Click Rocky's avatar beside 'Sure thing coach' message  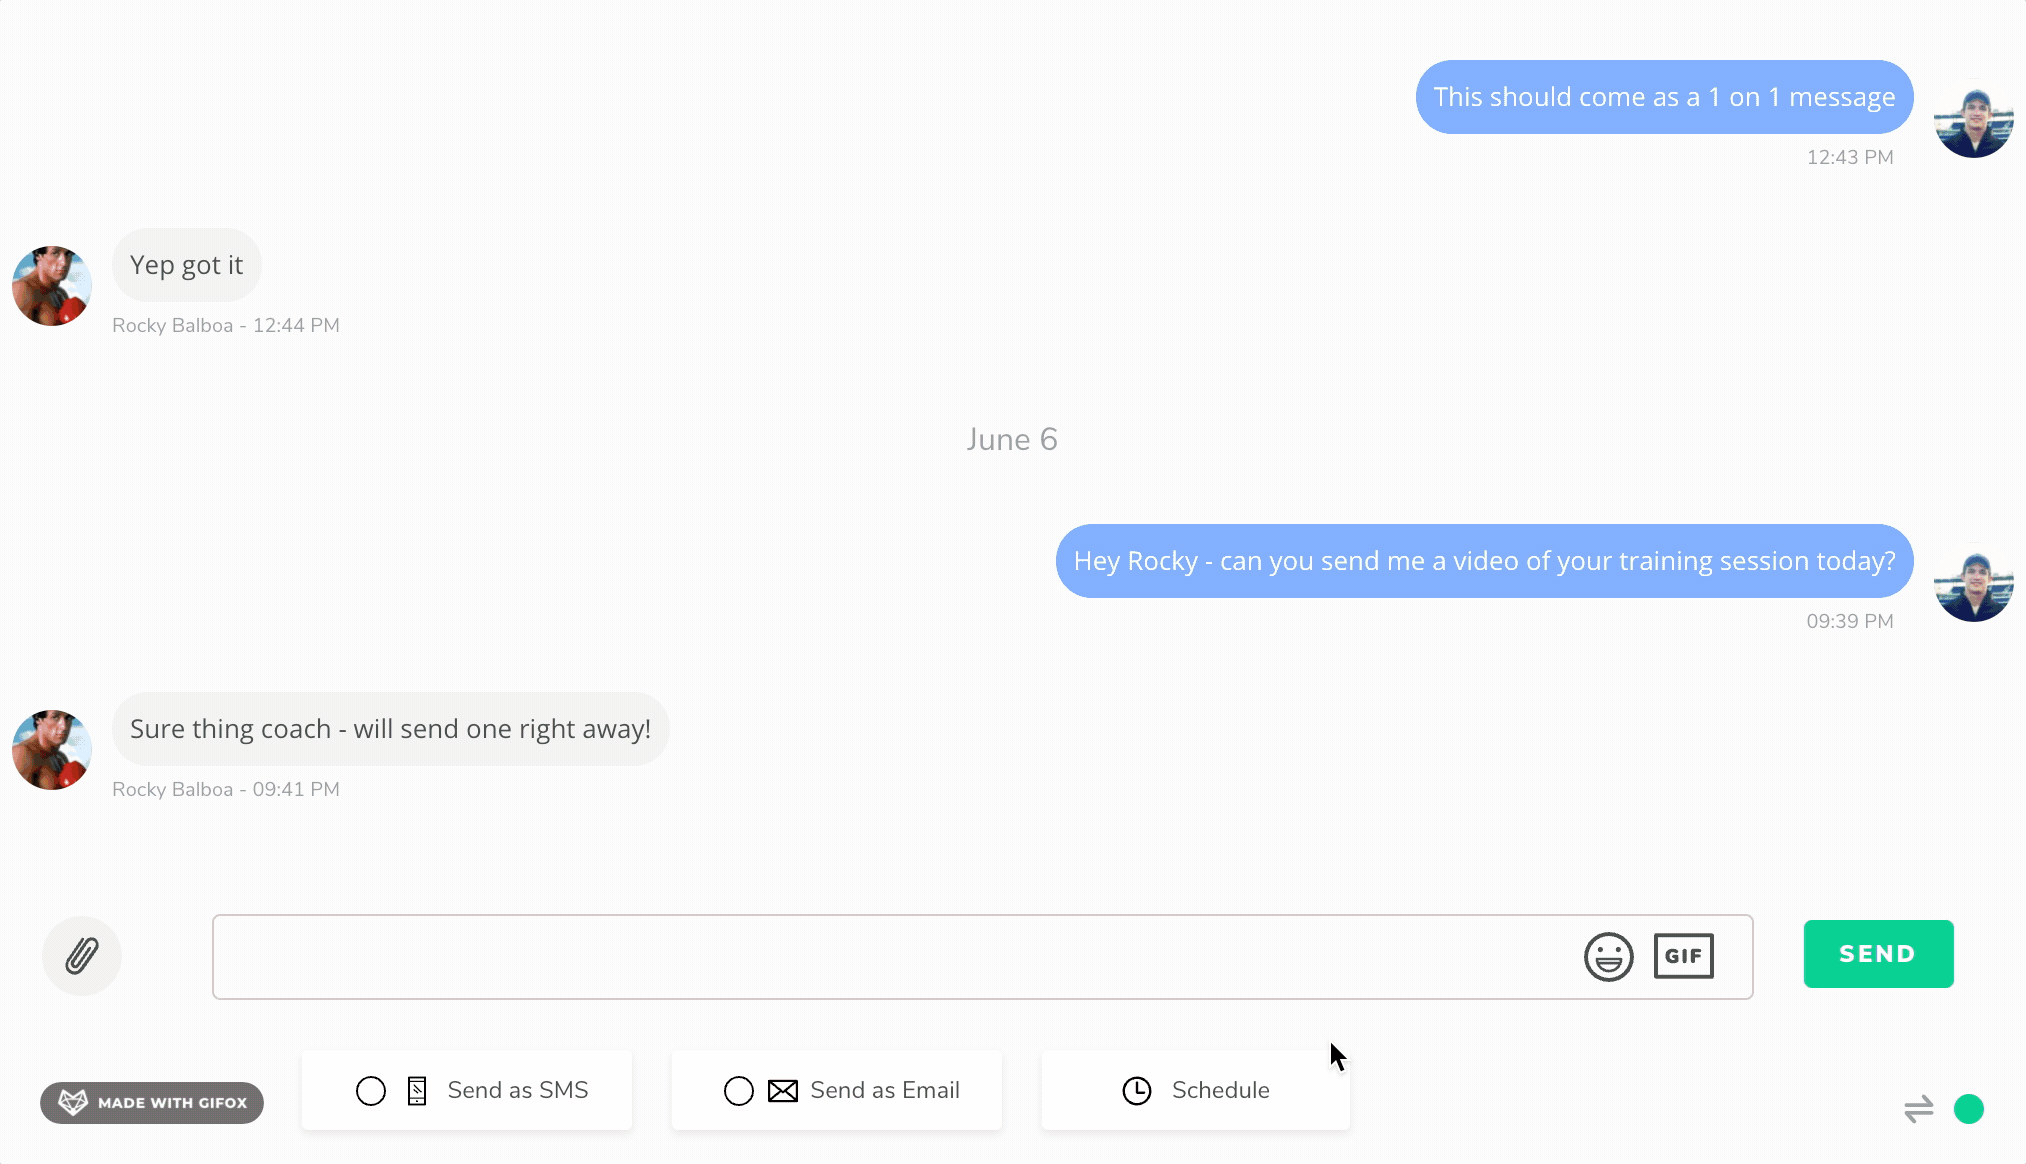(x=52, y=750)
